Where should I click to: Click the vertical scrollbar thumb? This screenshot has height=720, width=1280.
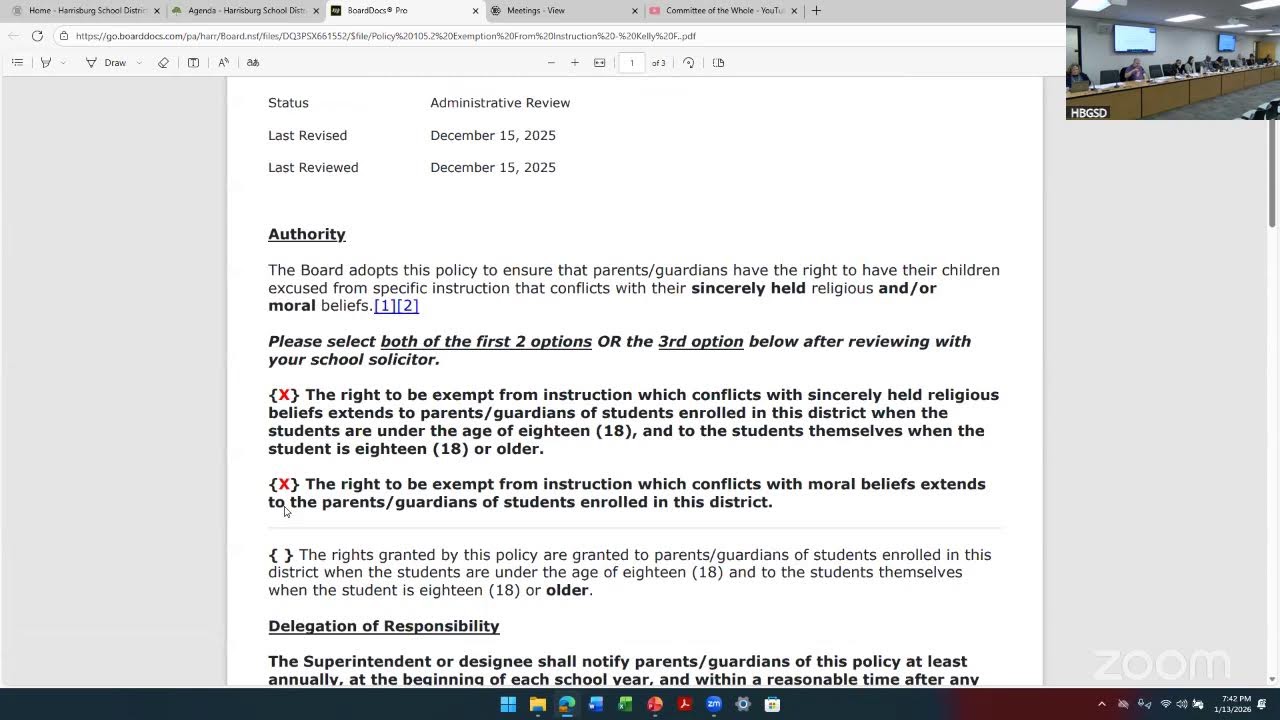pos(1273,175)
